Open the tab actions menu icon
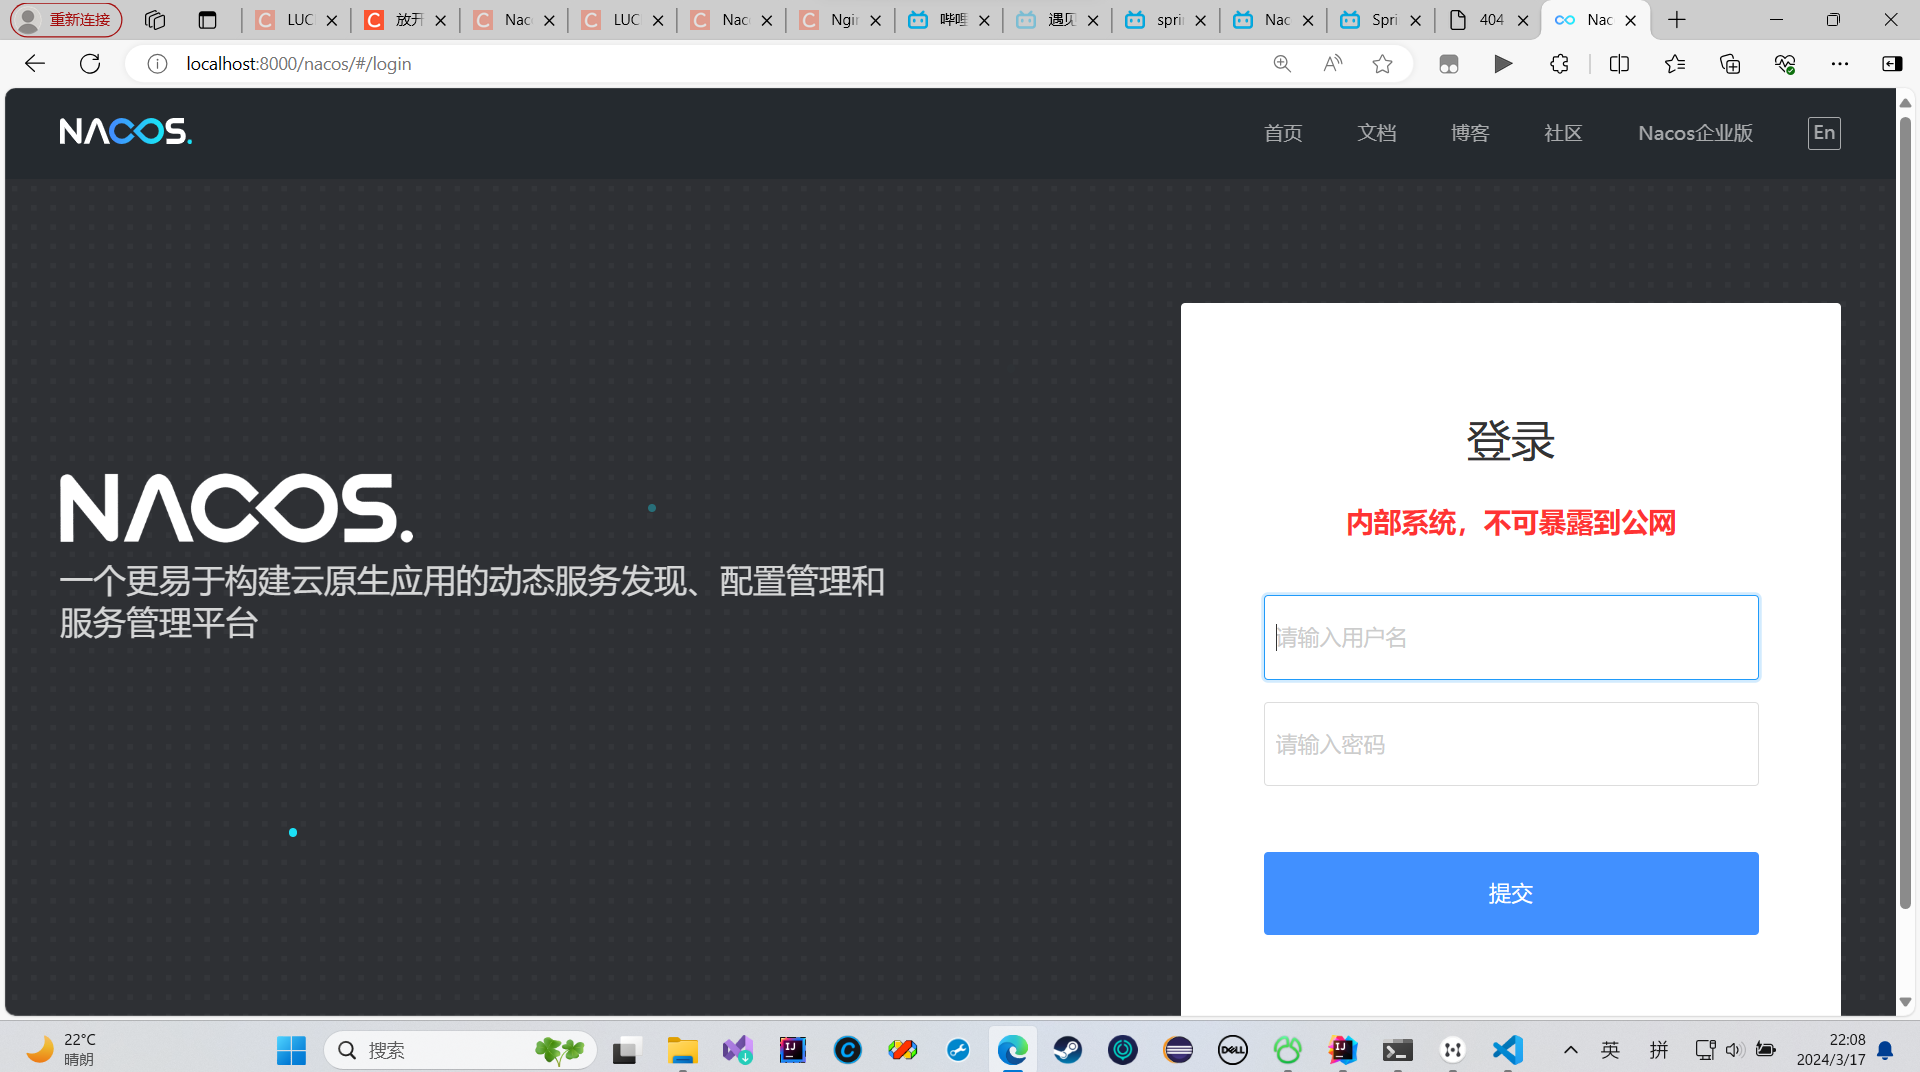 [207, 20]
